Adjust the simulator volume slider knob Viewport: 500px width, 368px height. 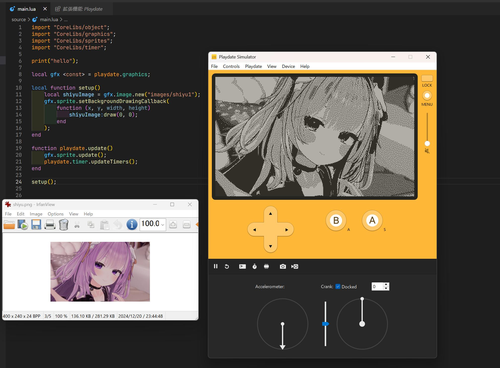(x=427, y=143)
